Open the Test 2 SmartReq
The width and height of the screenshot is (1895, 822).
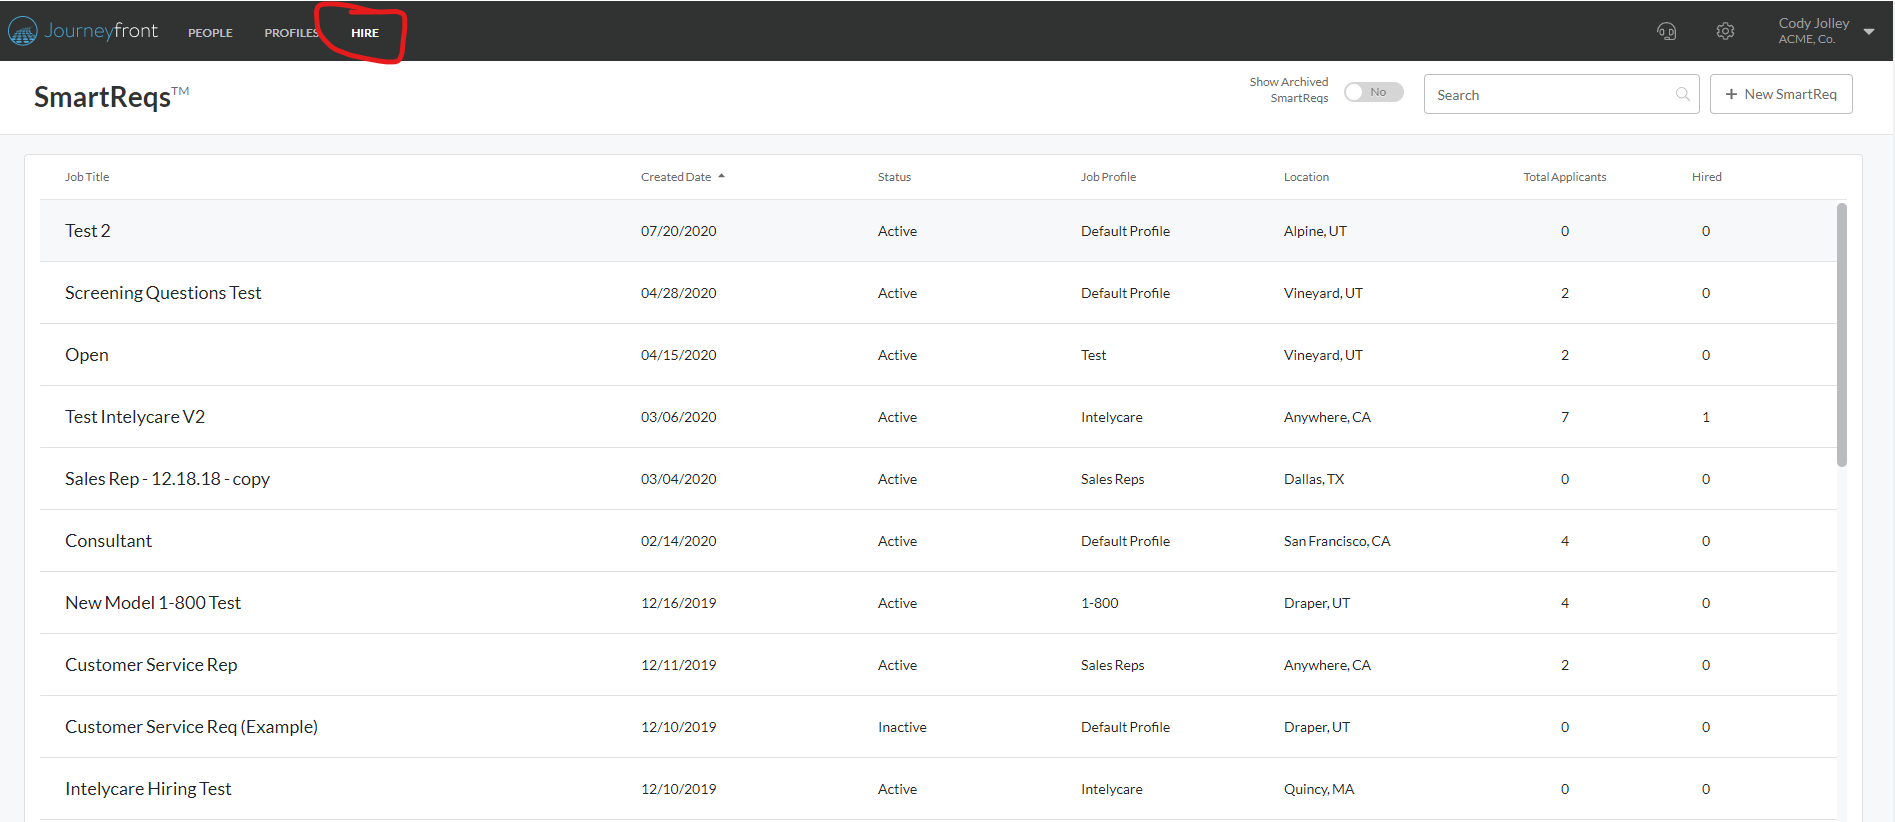click(x=88, y=231)
